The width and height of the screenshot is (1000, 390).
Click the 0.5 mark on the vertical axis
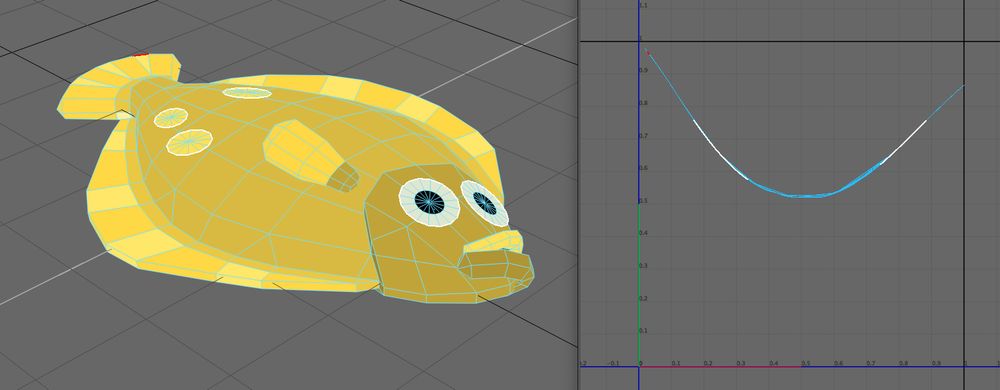click(642, 201)
